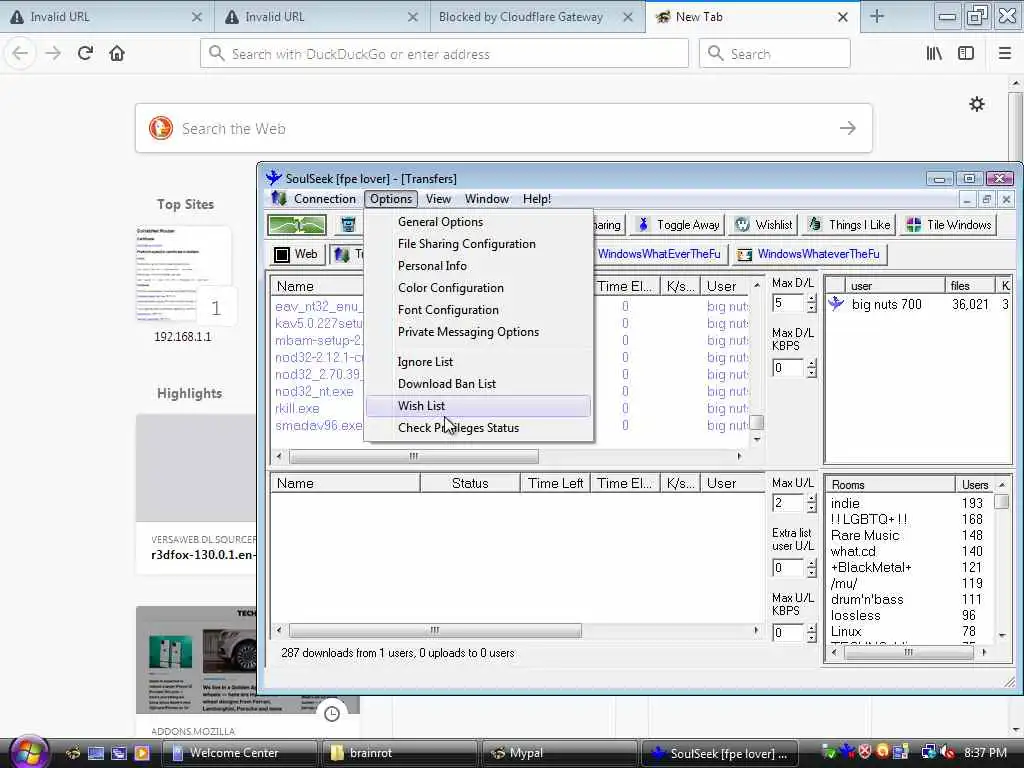The height and width of the screenshot is (768, 1024).
Task: Open the Ignore List entry
Action: point(425,362)
